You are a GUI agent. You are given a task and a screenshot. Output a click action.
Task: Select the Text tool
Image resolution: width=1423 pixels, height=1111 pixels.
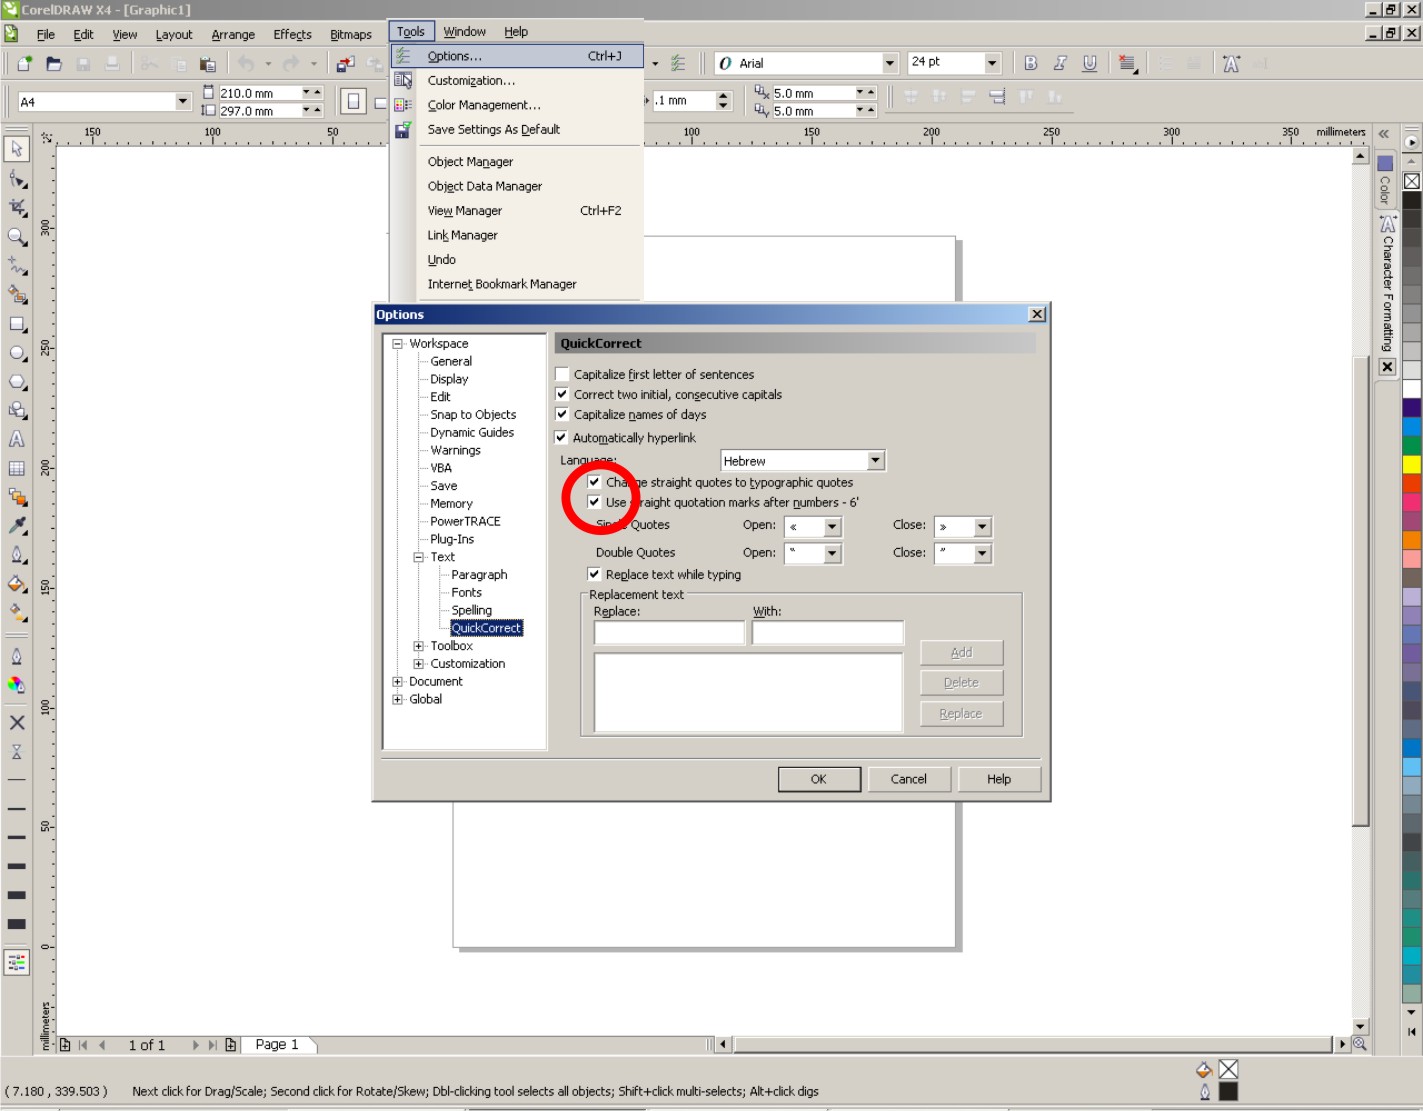tap(17, 439)
